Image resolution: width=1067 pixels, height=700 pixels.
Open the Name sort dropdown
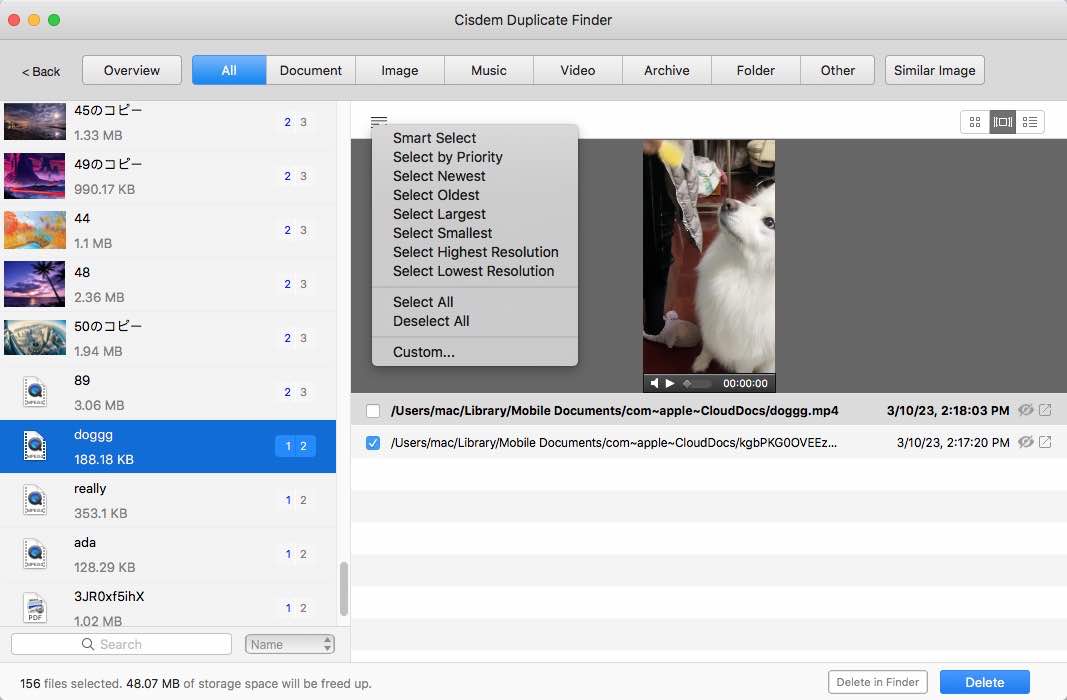coord(289,644)
